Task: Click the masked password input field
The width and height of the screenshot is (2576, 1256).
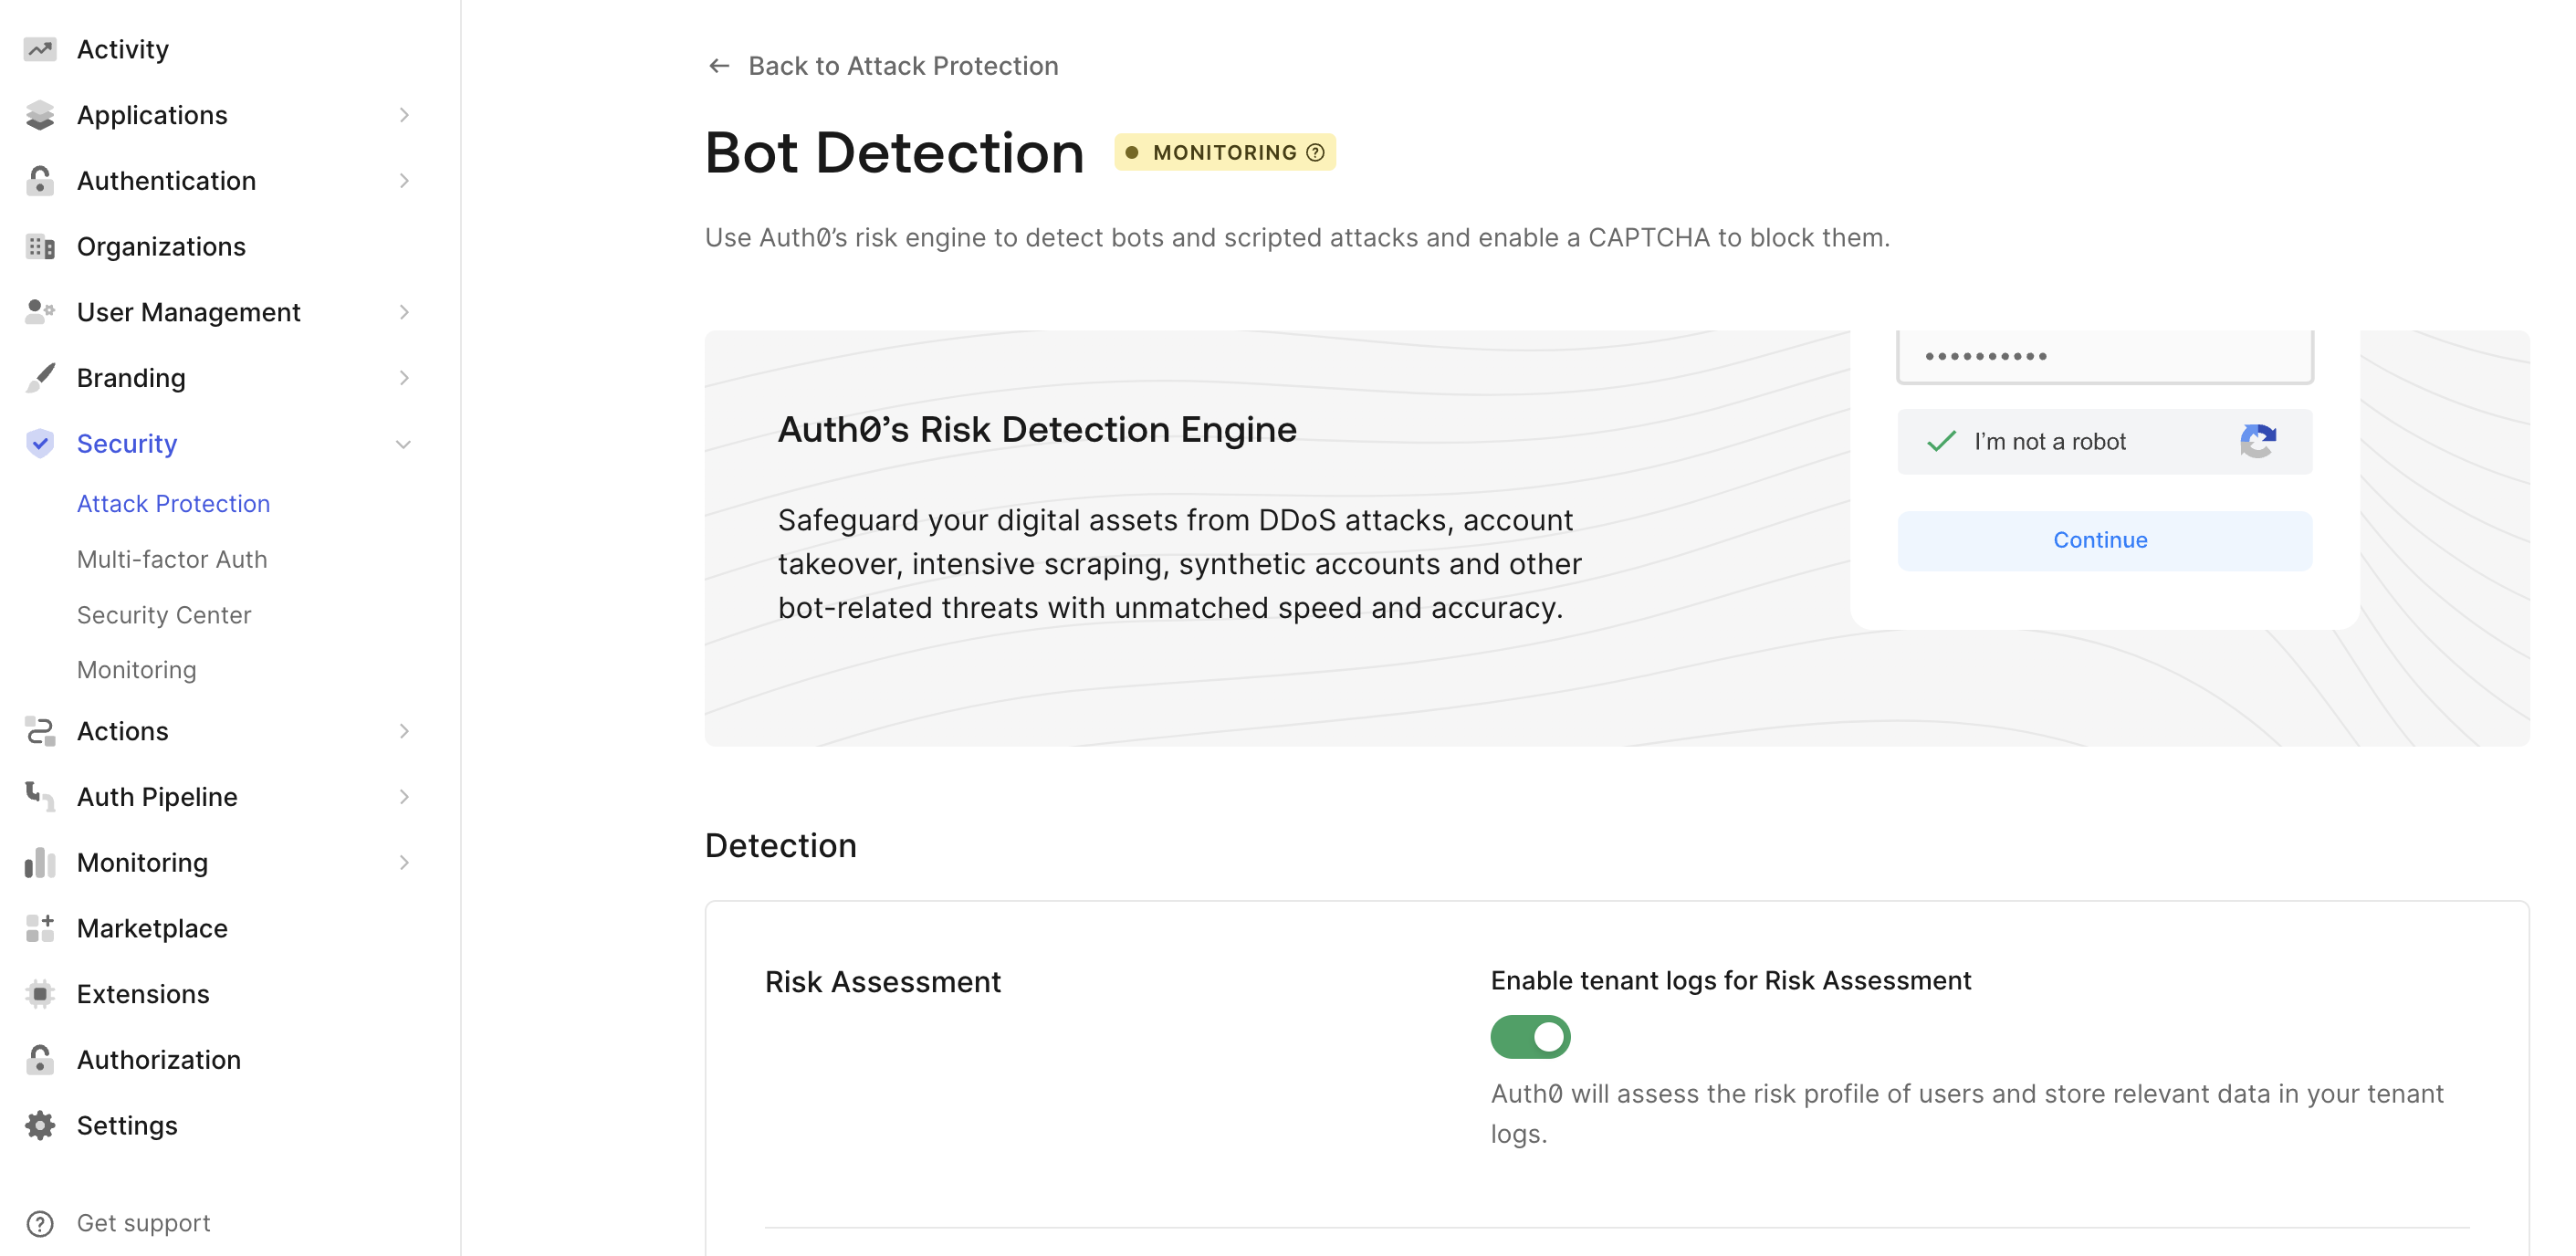Action: [x=2105, y=356]
